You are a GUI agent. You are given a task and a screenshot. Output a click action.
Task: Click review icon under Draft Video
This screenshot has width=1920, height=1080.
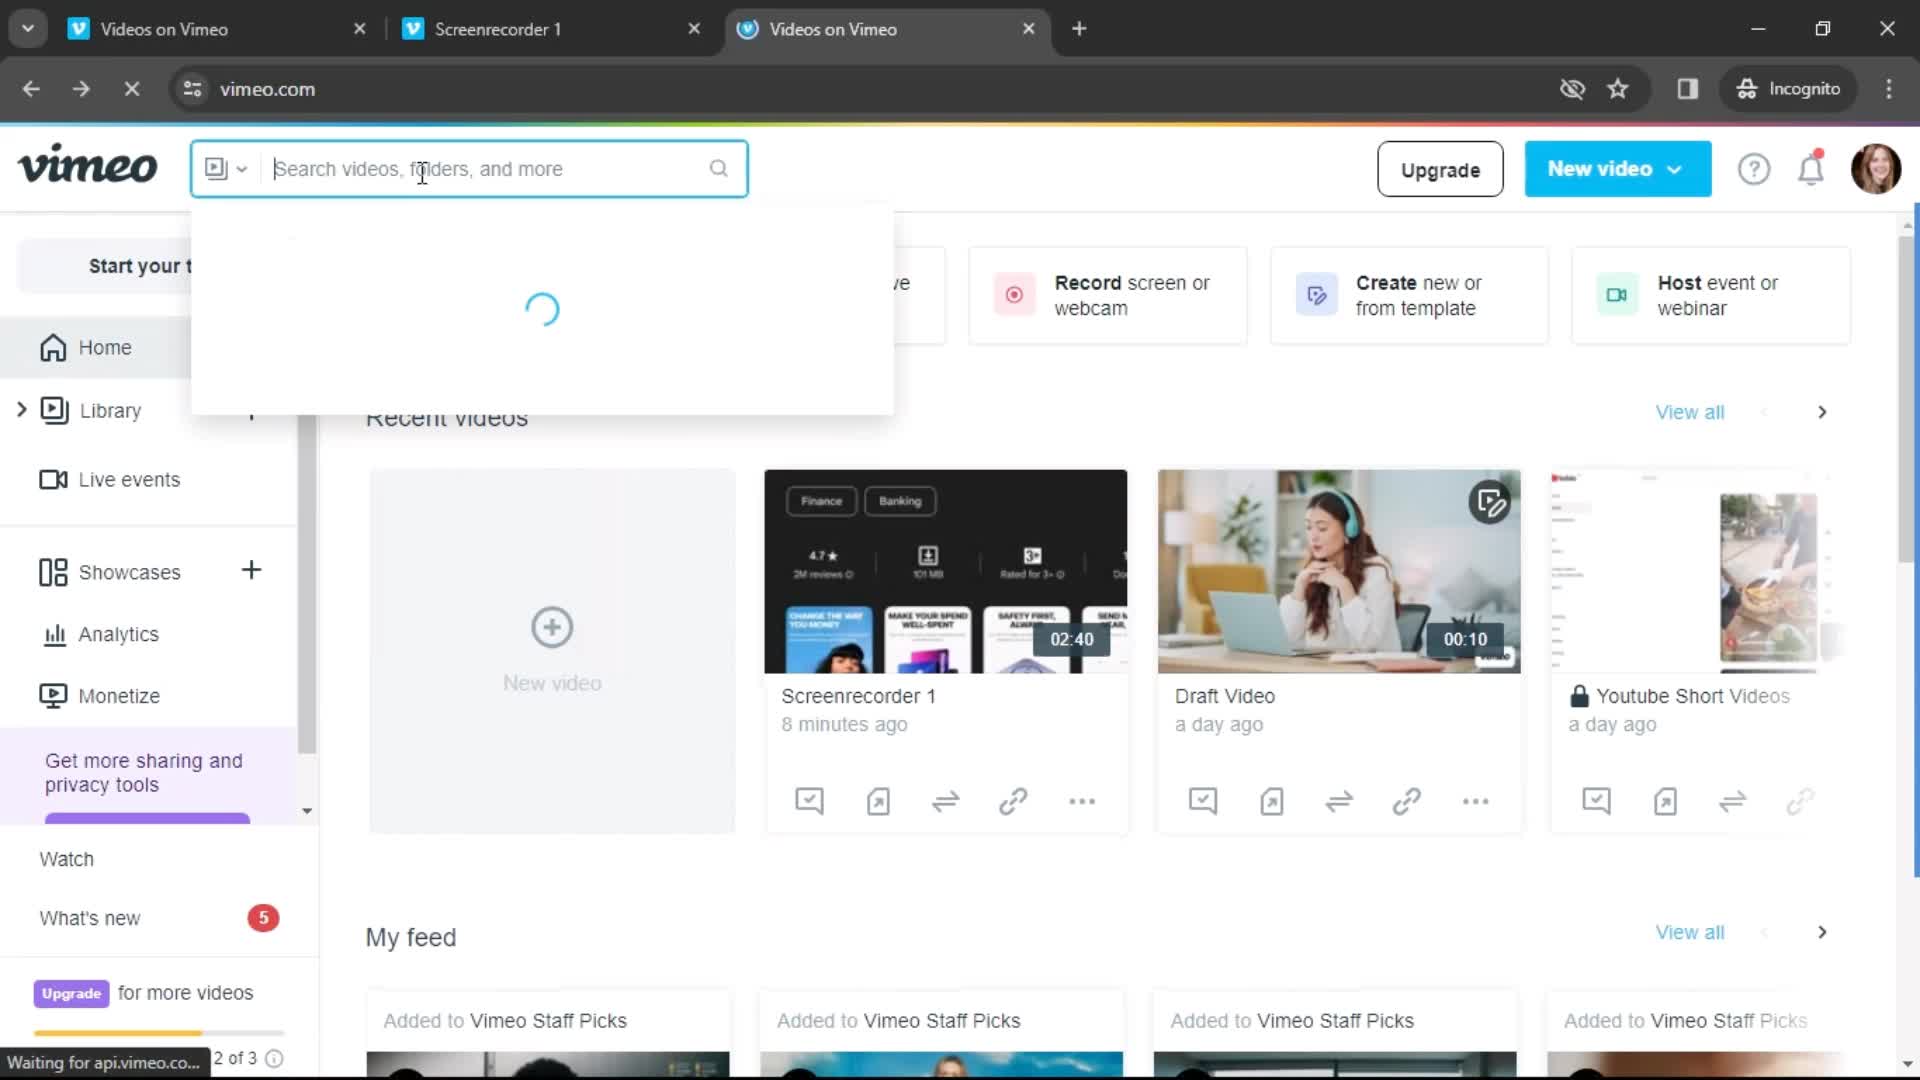(1203, 801)
